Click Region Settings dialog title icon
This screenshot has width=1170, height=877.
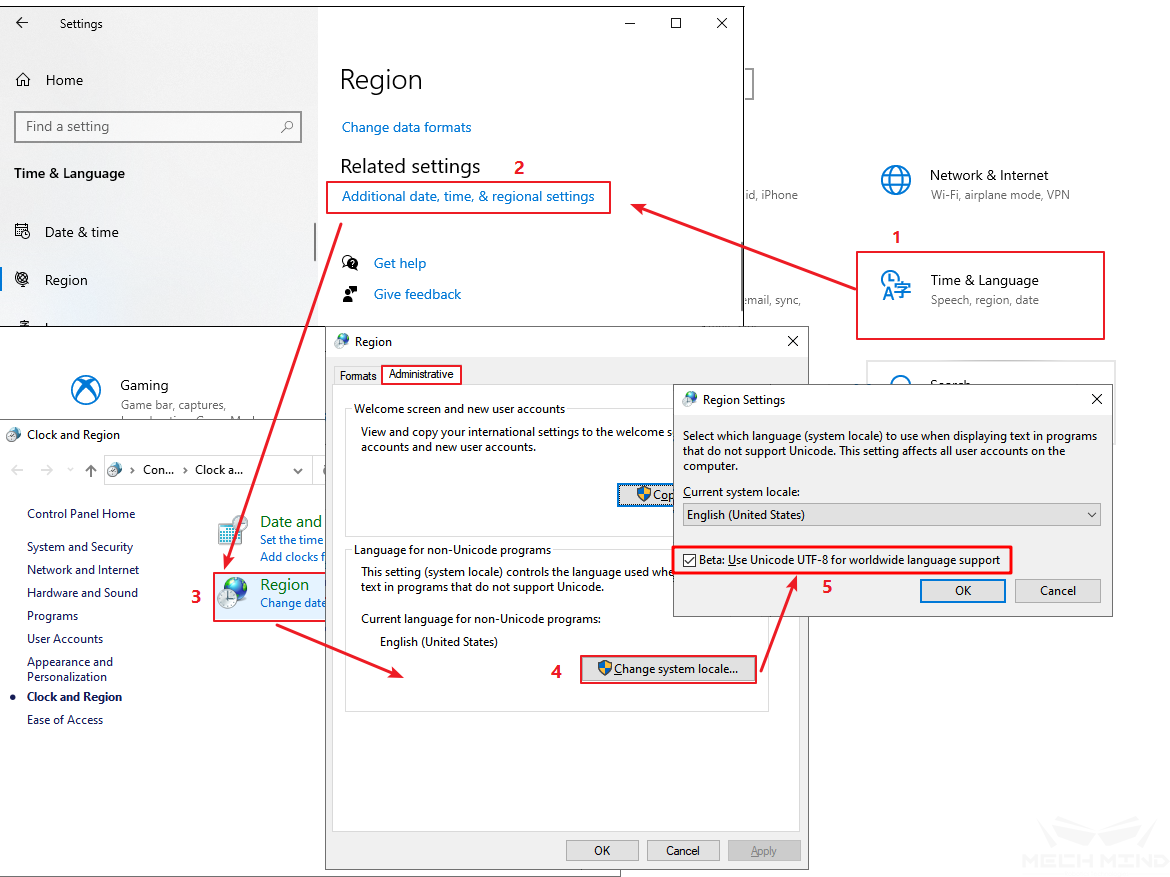pyautogui.click(x=690, y=399)
